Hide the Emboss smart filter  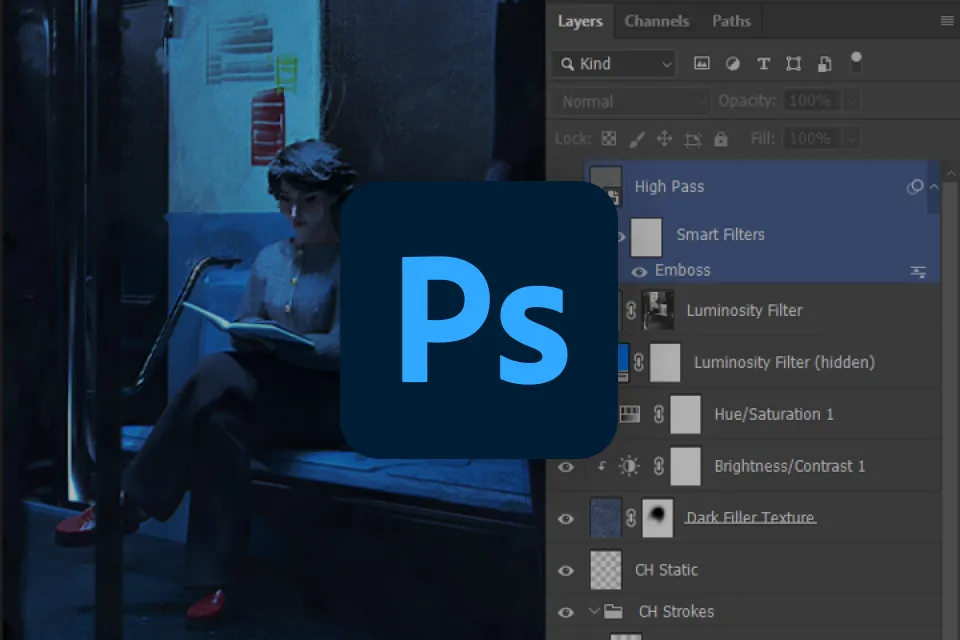pyautogui.click(x=639, y=271)
